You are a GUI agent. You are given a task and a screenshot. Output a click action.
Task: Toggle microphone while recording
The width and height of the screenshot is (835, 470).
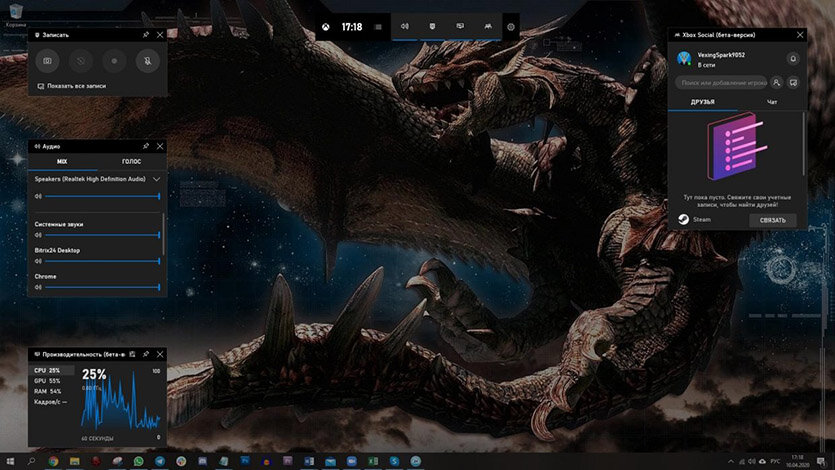tap(148, 61)
